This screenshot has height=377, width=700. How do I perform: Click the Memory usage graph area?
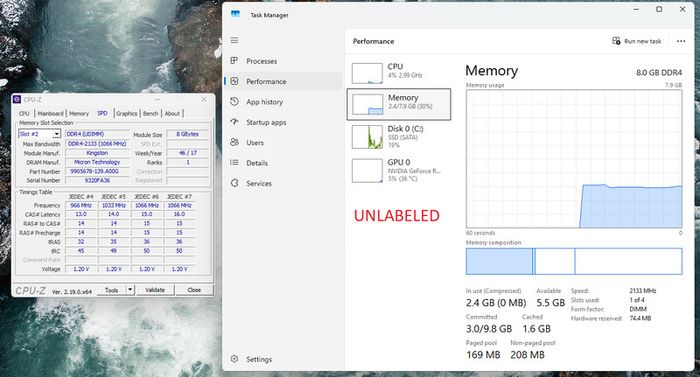click(574, 159)
